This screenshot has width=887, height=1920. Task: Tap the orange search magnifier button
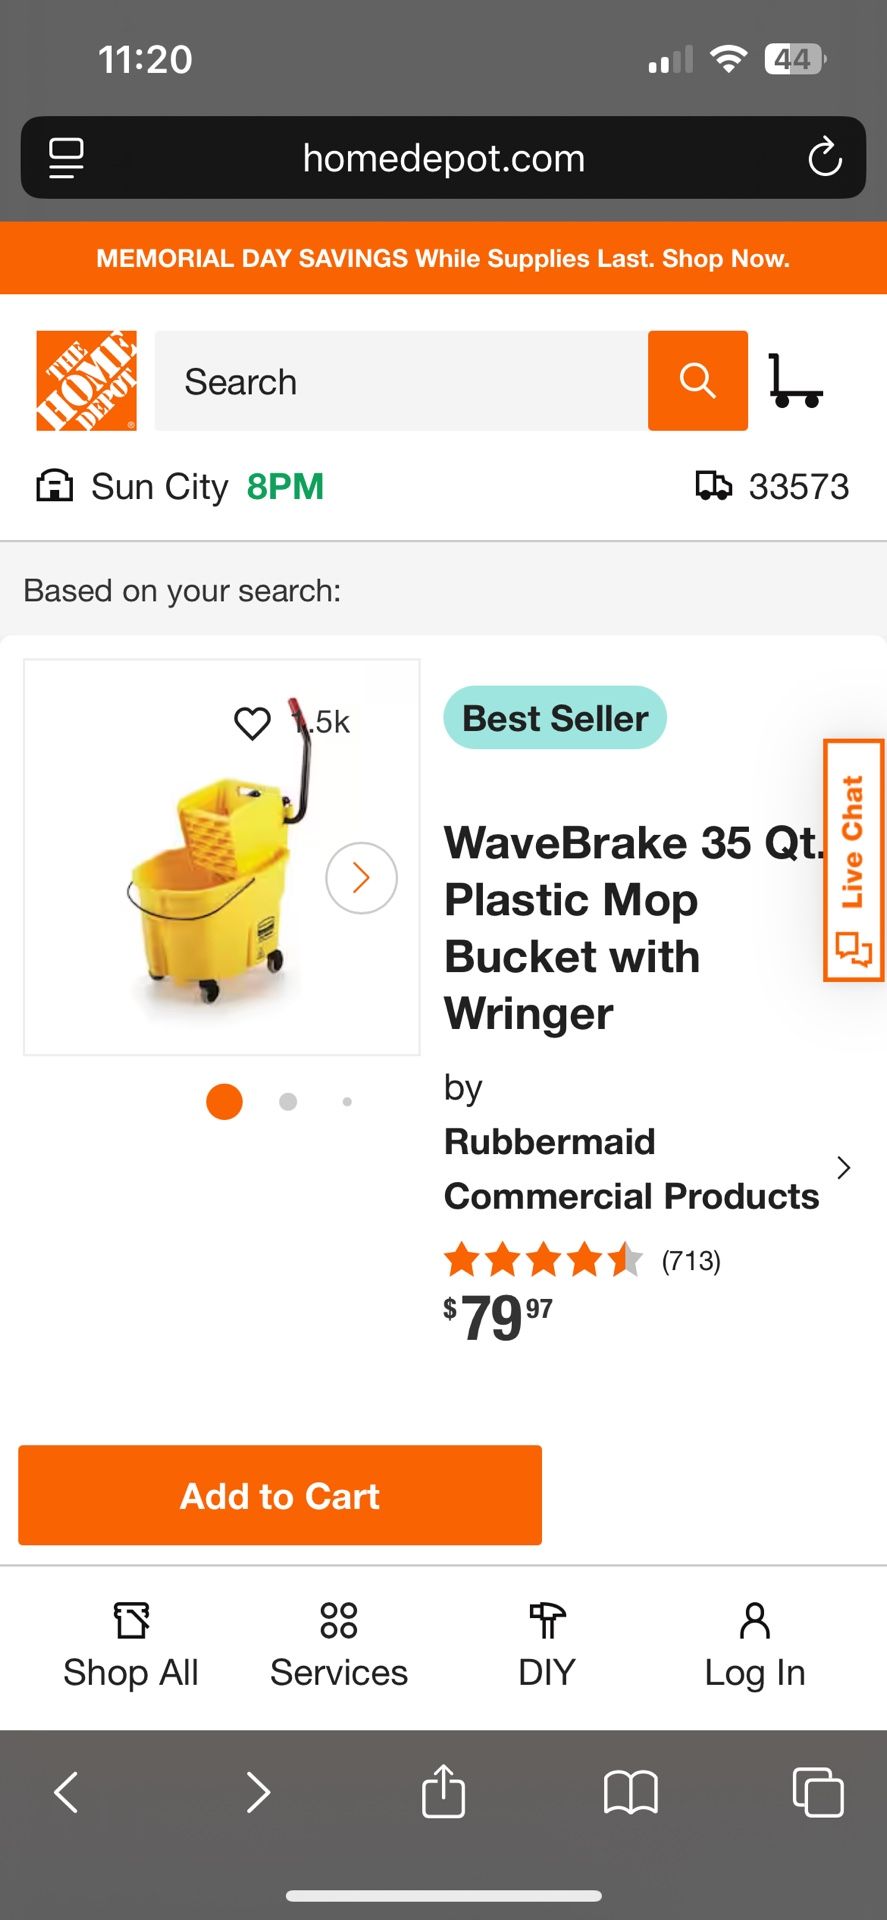[697, 381]
